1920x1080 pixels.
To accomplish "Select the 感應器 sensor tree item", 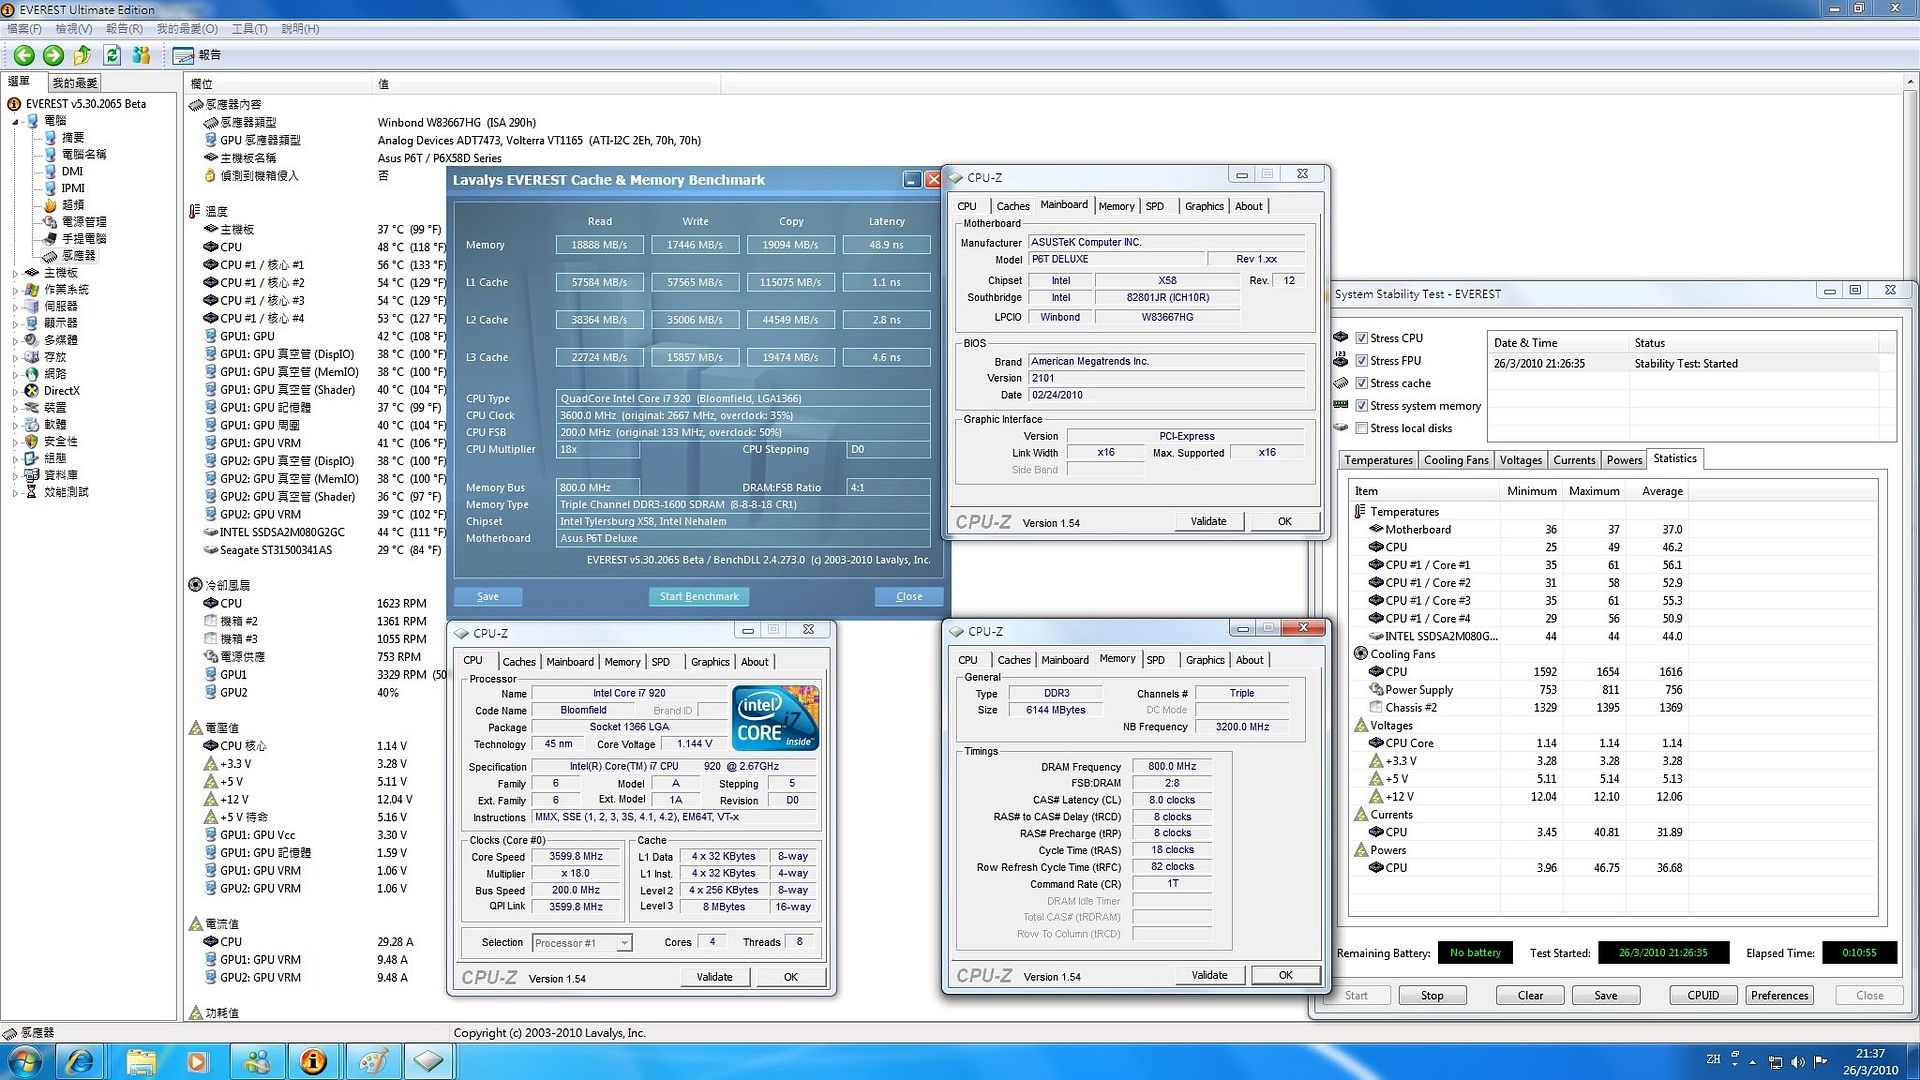I will (x=79, y=256).
